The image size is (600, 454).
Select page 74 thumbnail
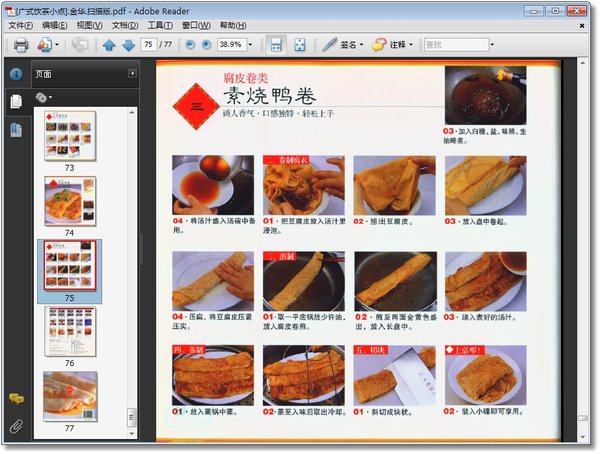70,201
